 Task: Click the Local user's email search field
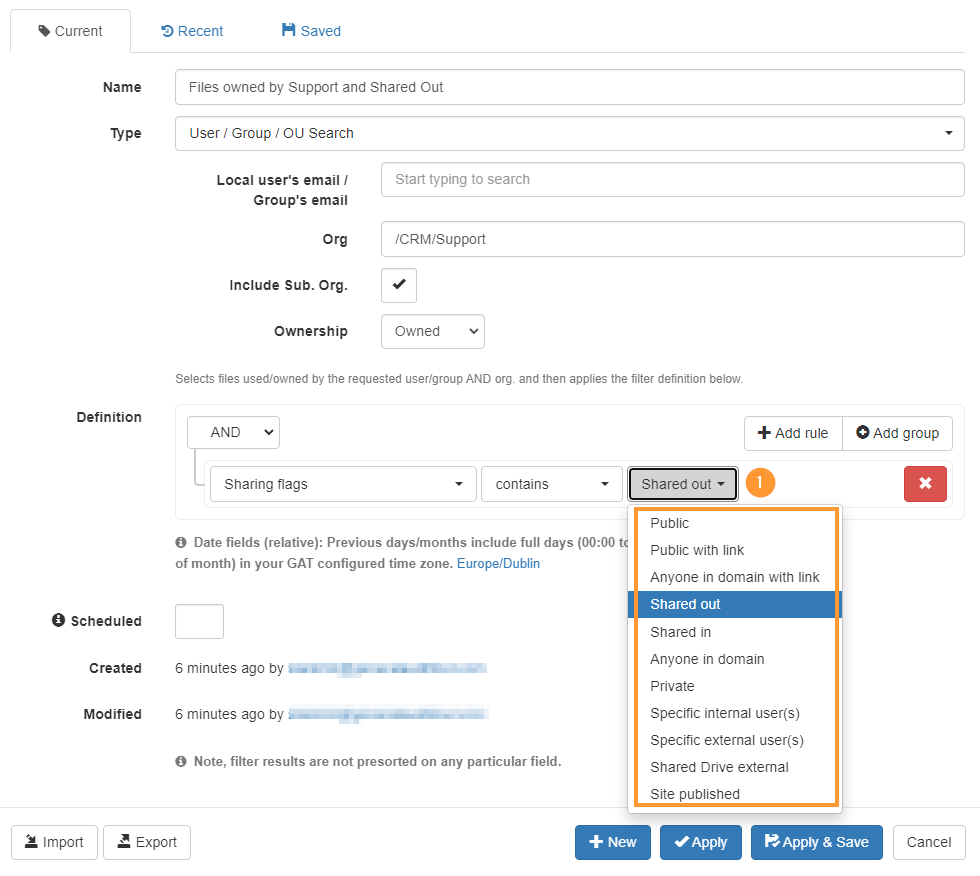click(672, 179)
